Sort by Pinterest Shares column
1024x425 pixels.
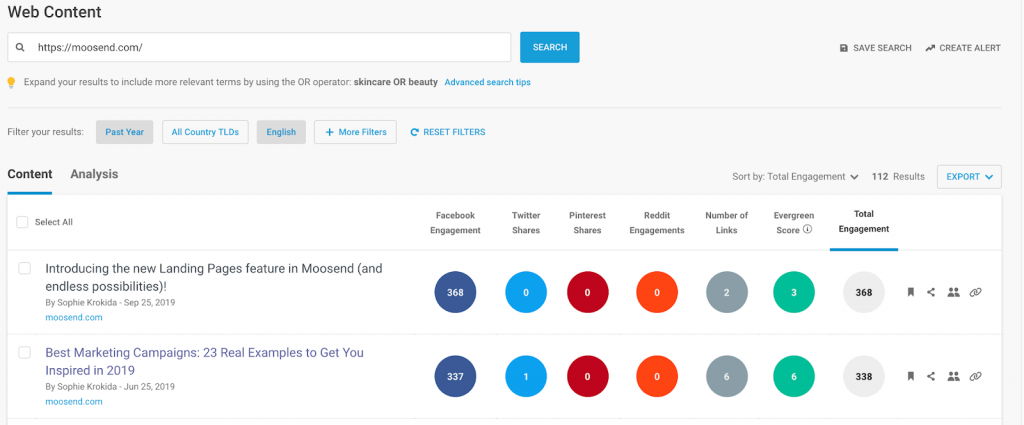pos(587,223)
